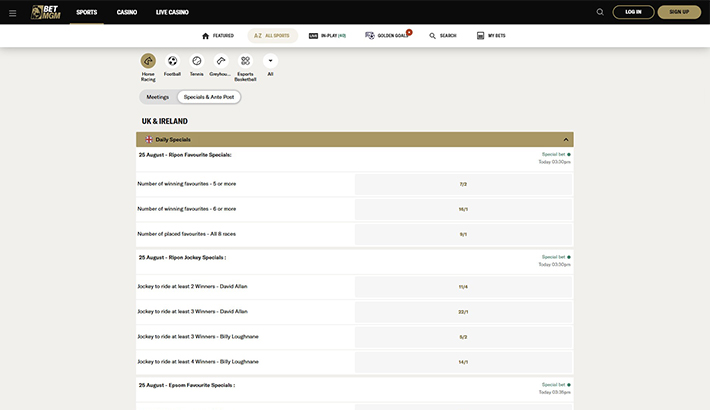Open the A-Z All Sports menu

[272, 36]
